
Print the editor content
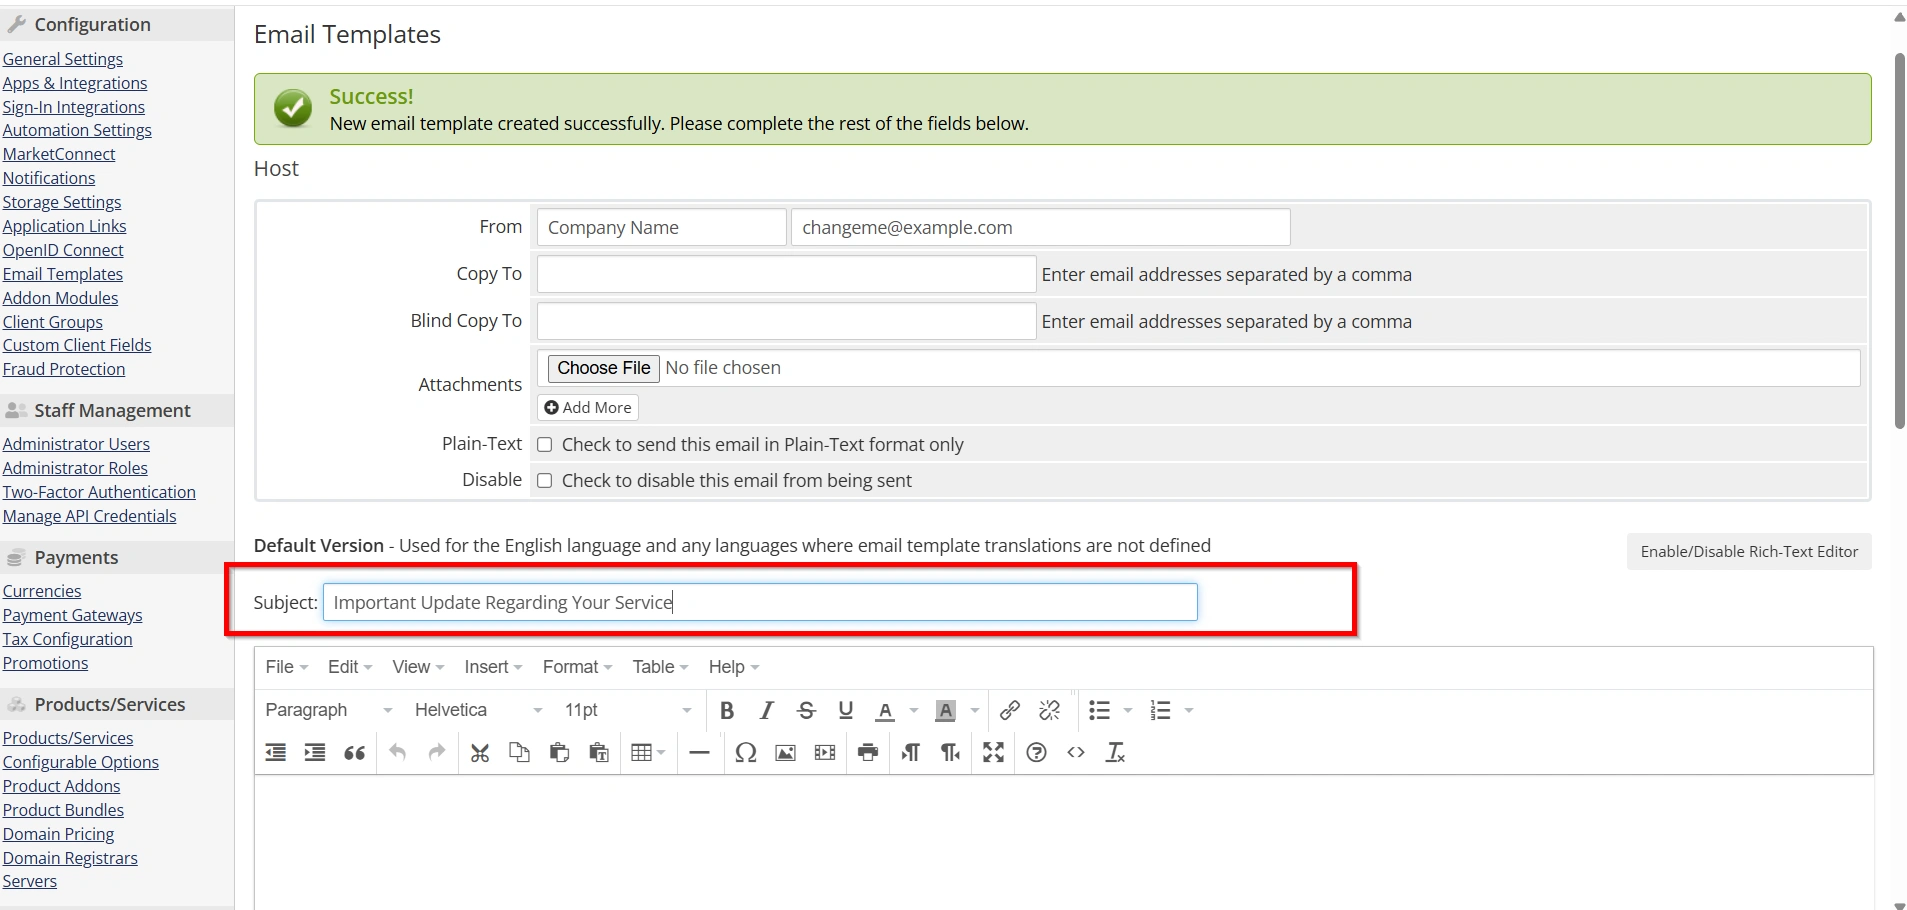coord(868,752)
